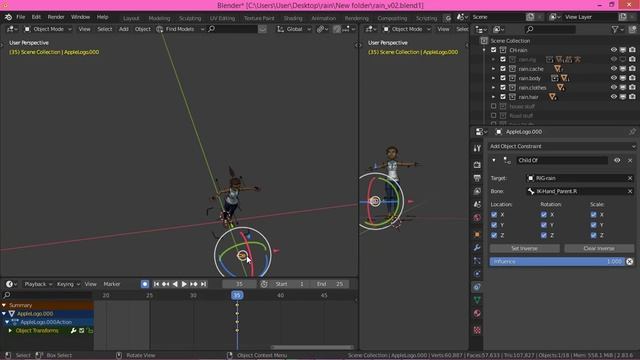Open the View Layer properties tab
640x360 pixels.
click(x=477, y=191)
